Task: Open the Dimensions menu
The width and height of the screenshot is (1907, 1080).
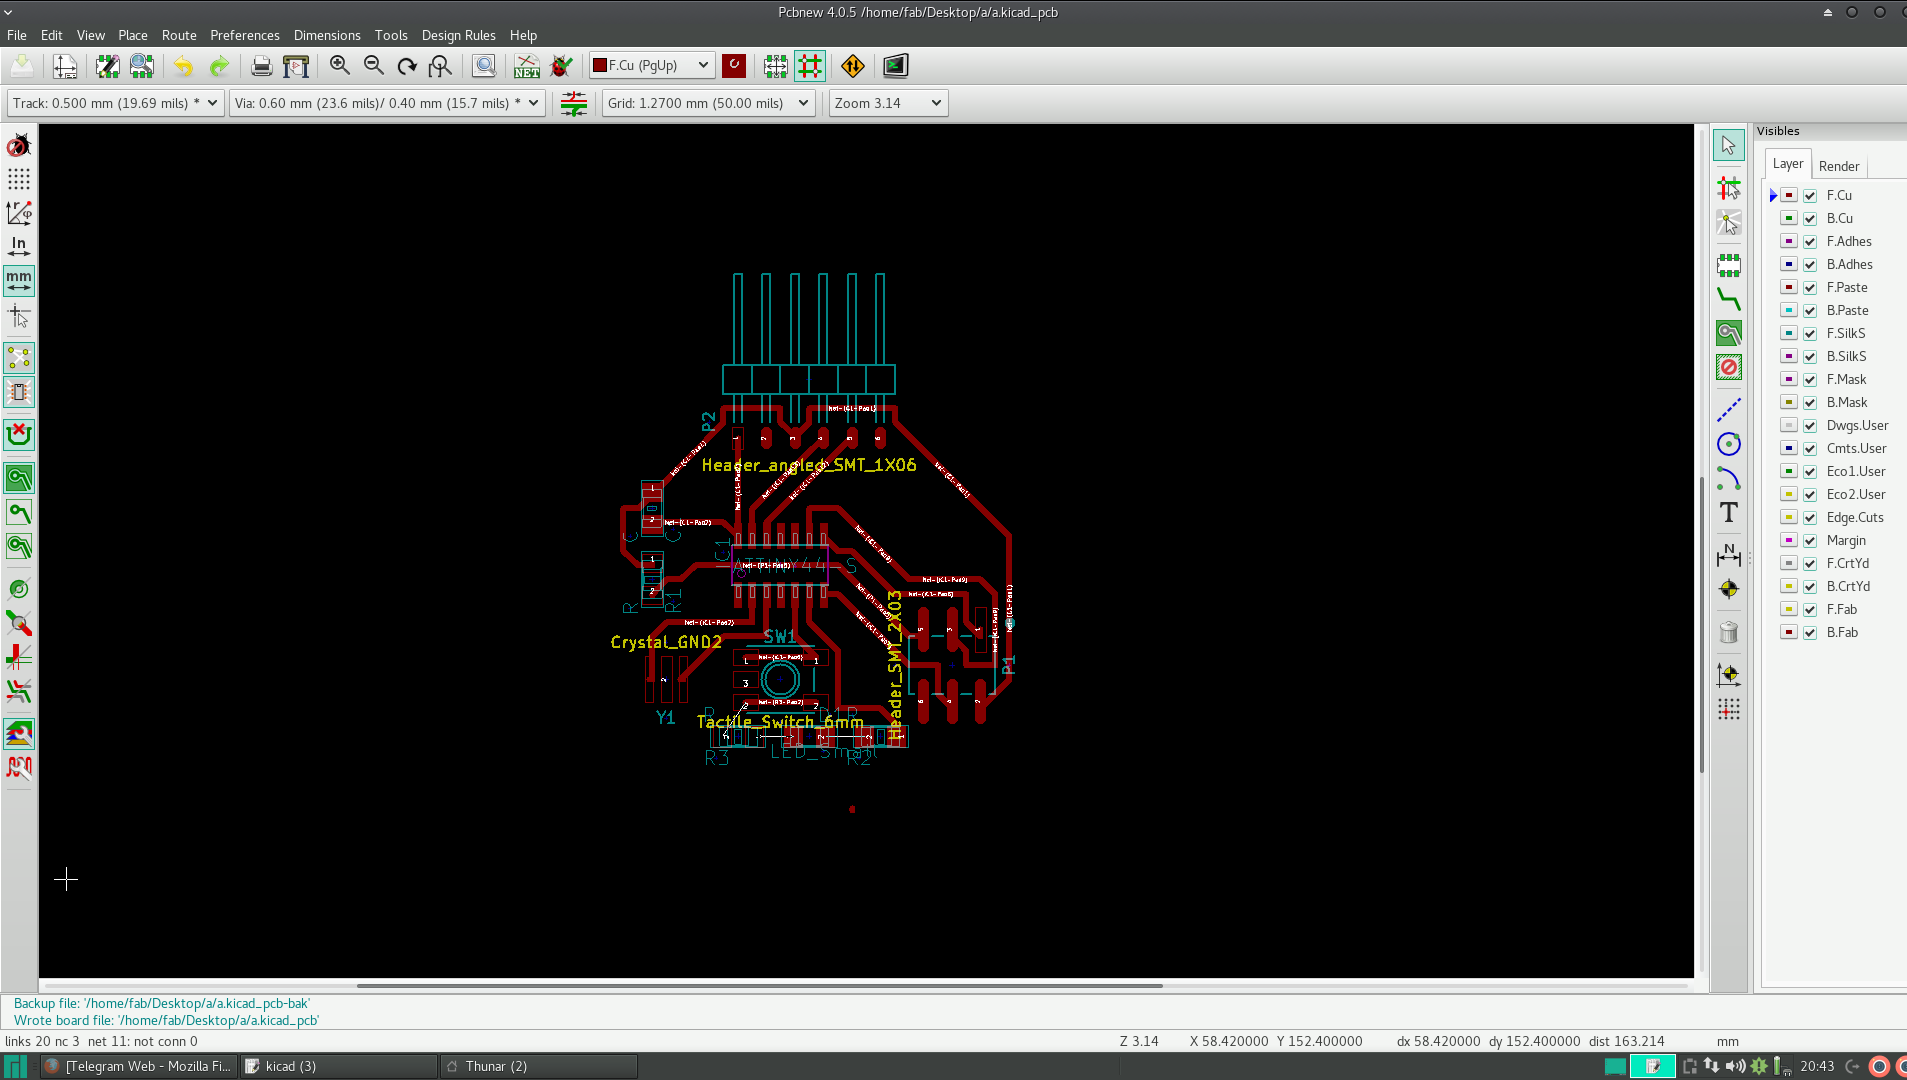Action: tap(327, 35)
